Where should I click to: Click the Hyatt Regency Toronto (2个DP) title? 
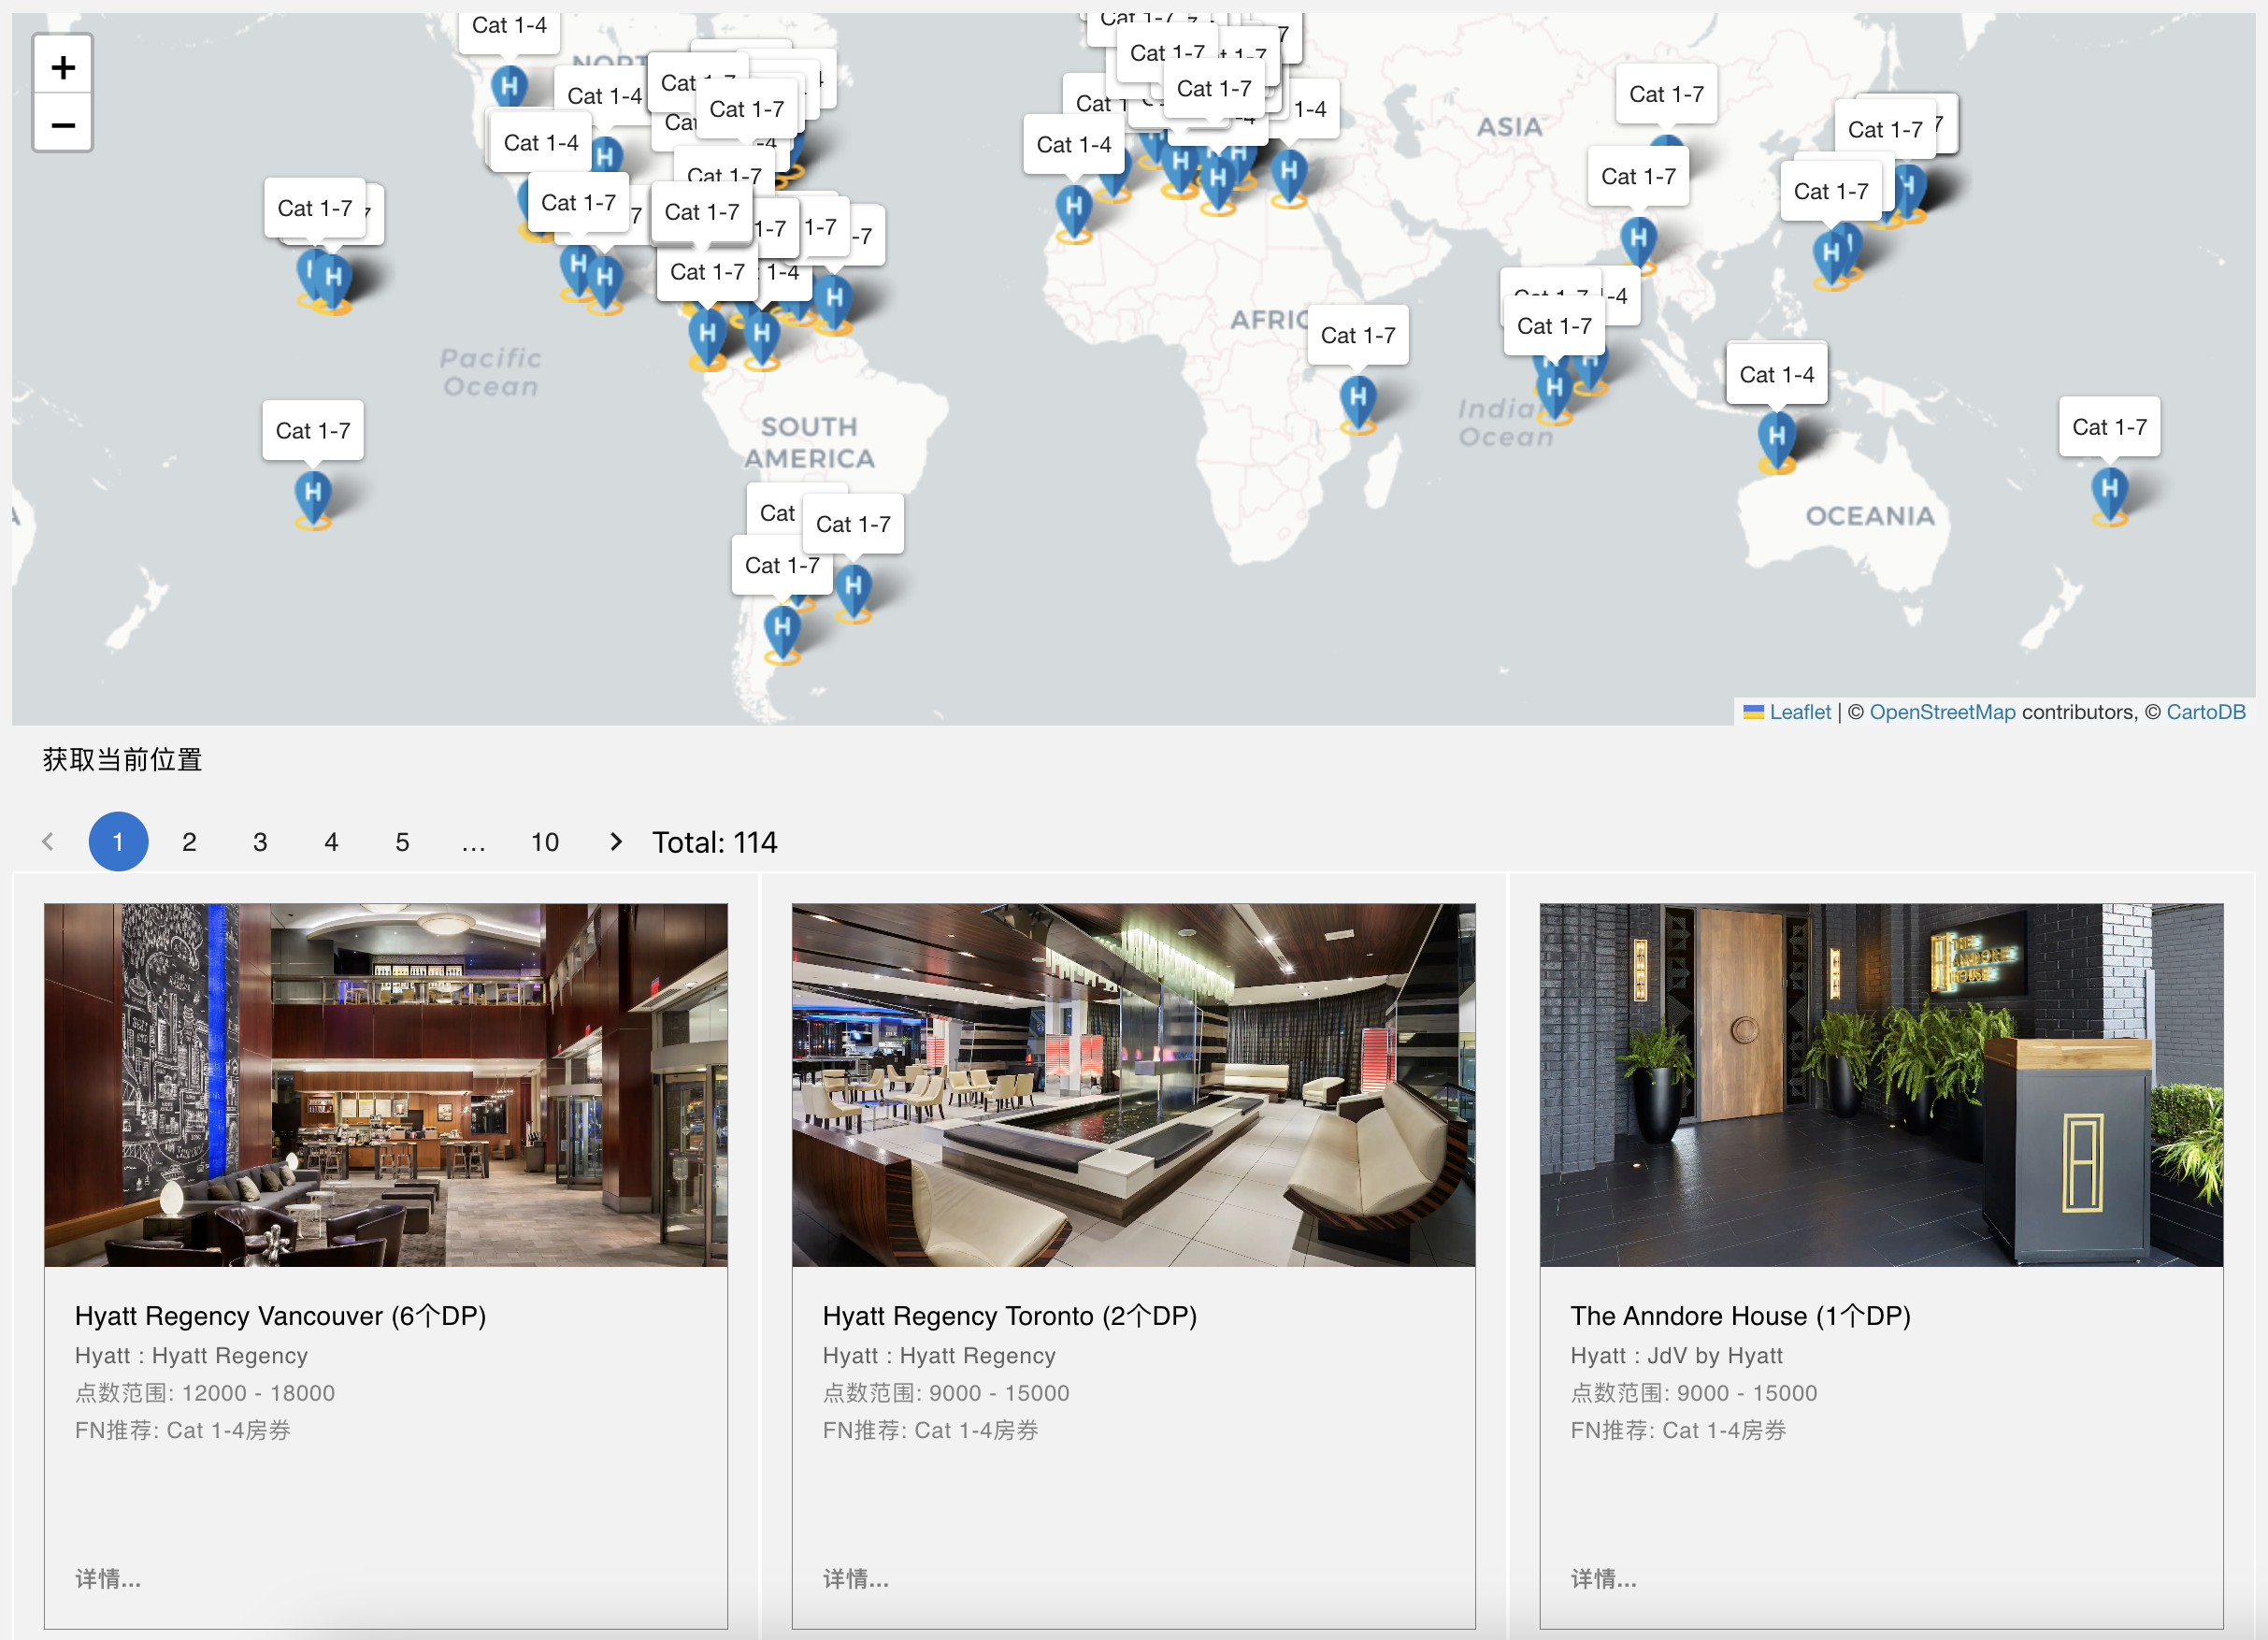tap(1010, 1315)
